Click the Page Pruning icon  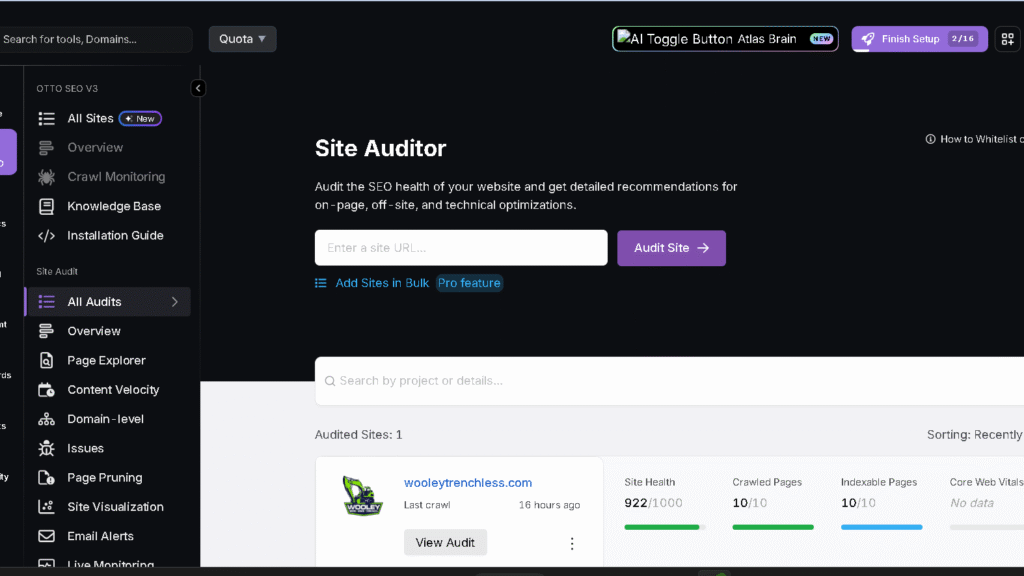[46, 477]
